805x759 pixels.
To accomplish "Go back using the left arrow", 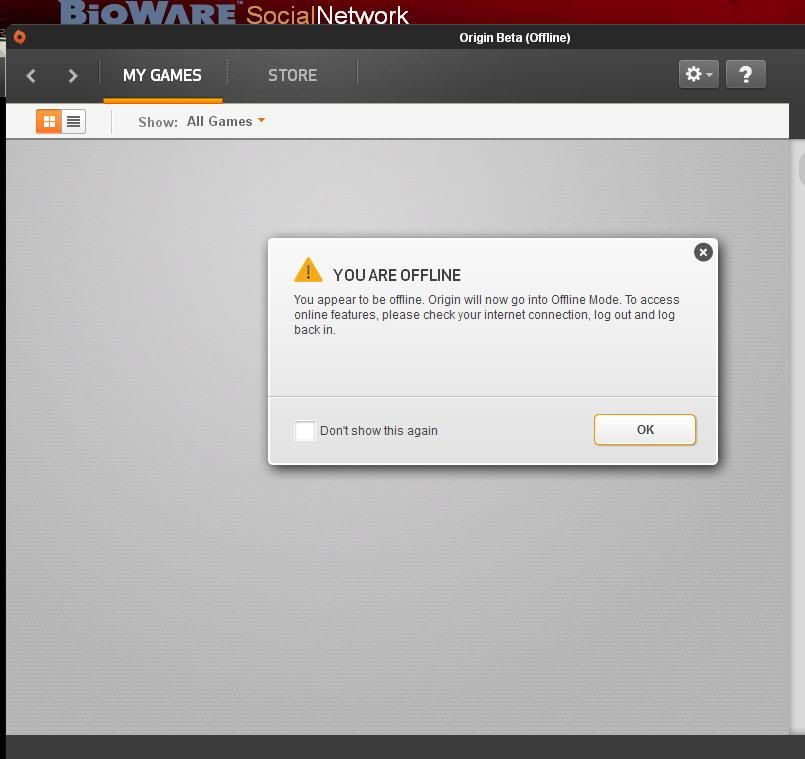I will click(31, 75).
